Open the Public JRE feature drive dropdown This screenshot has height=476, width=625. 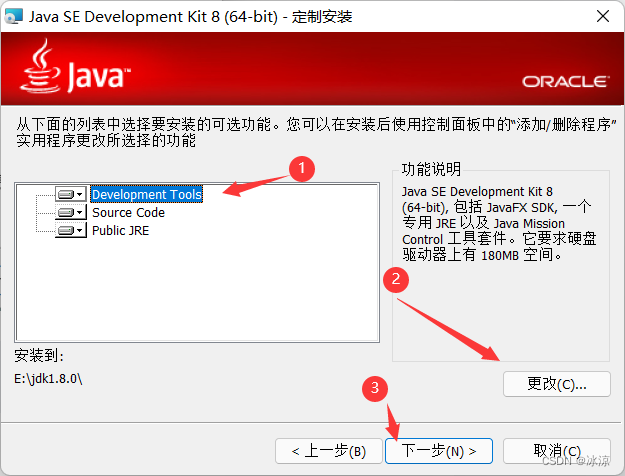coord(71,230)
